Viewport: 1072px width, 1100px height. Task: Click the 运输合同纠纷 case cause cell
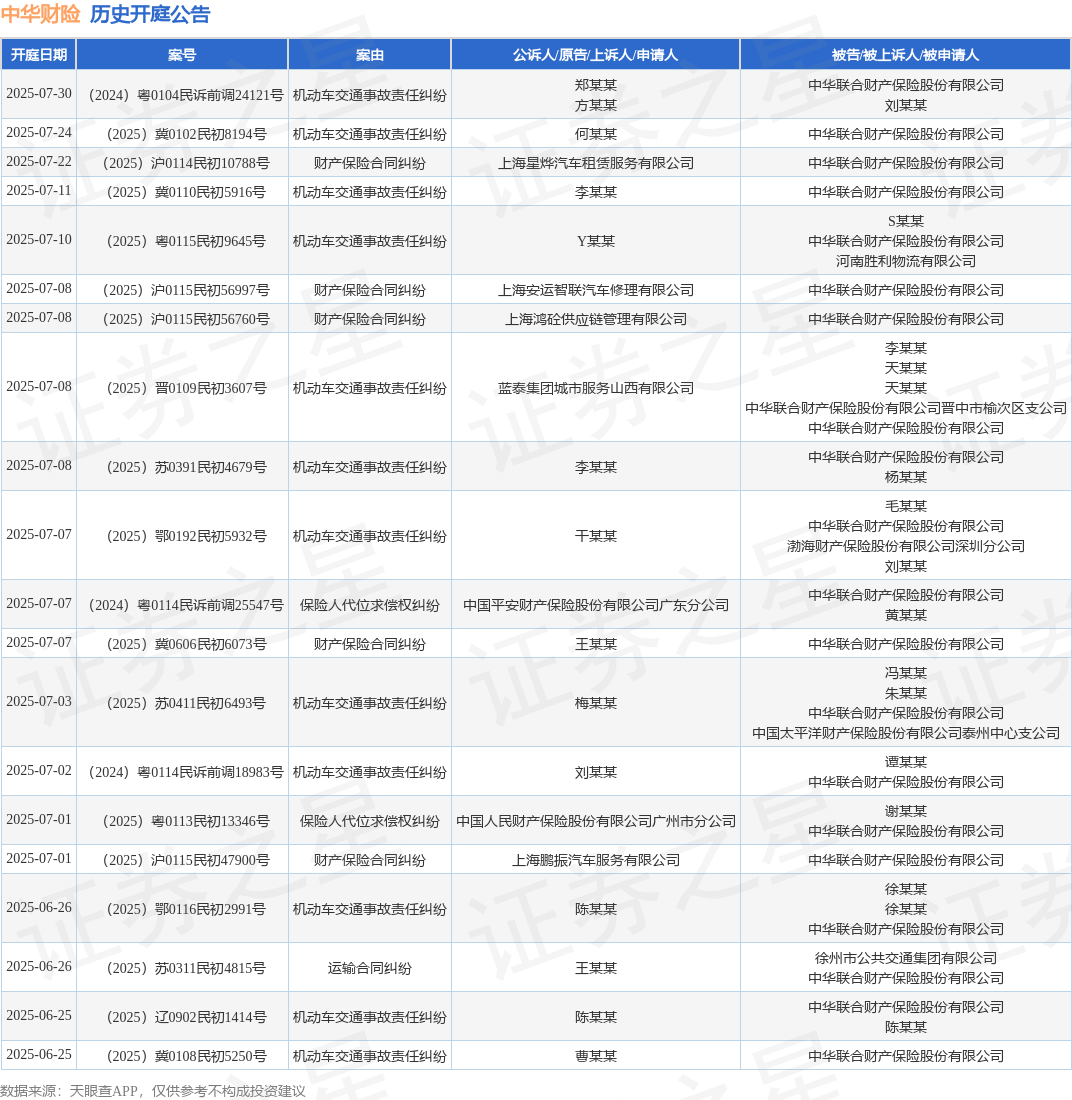click(x=370, y=968)
